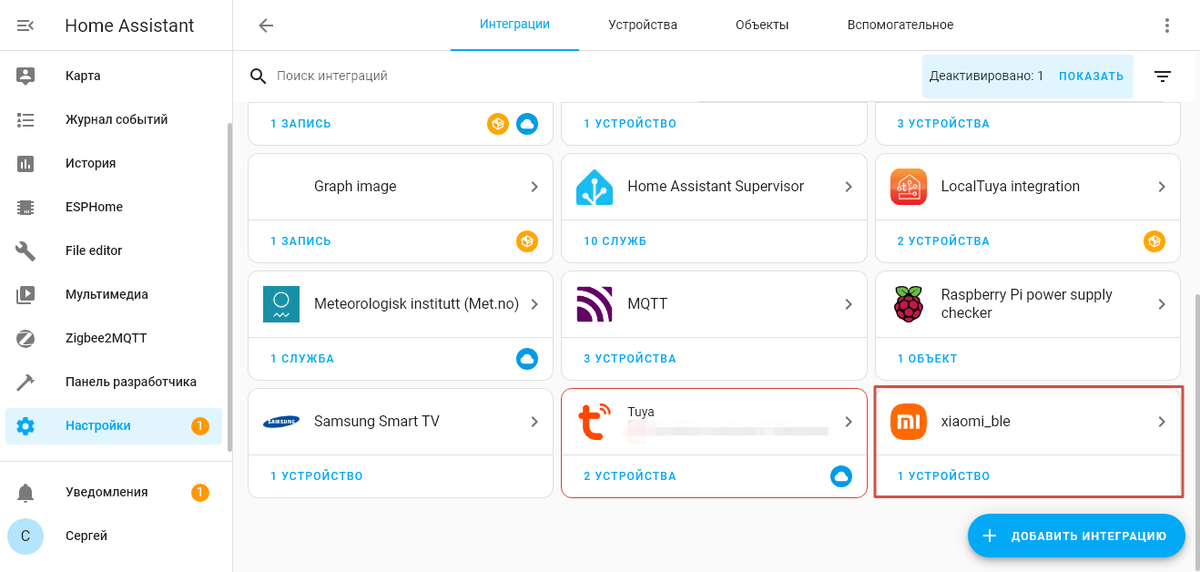Click the custom badge on LocalTuya card

coord(1155,241)
